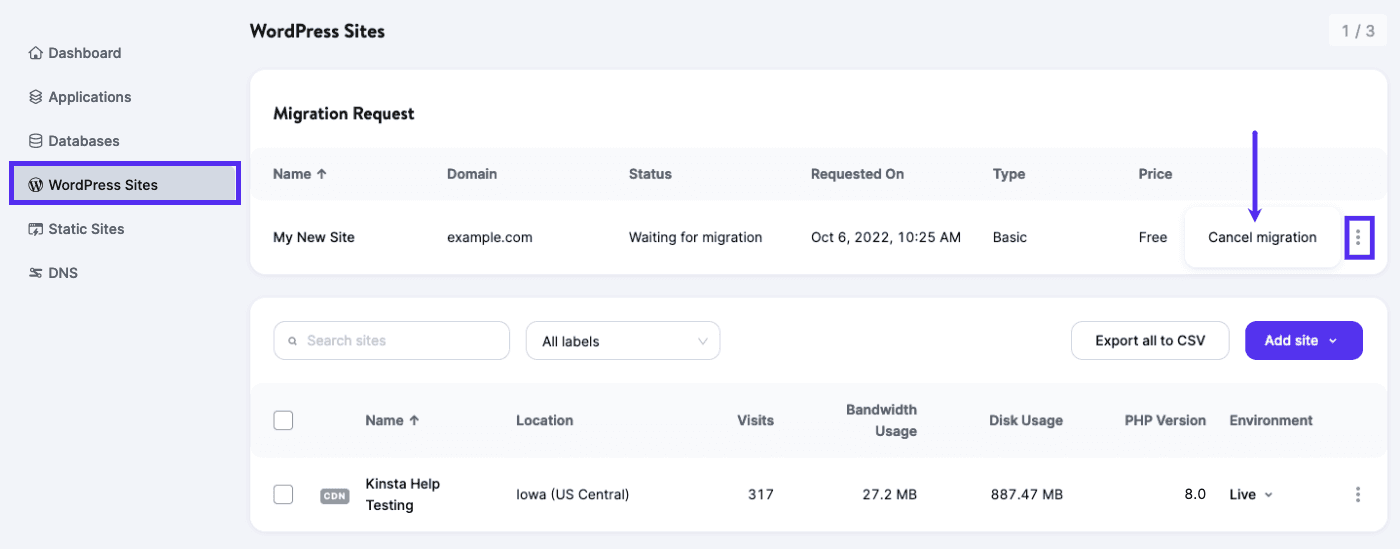Click the DNS icon in sidebar
This screenshot has height=549, width=1400.
pyautogui.click(x=36, y=273)
